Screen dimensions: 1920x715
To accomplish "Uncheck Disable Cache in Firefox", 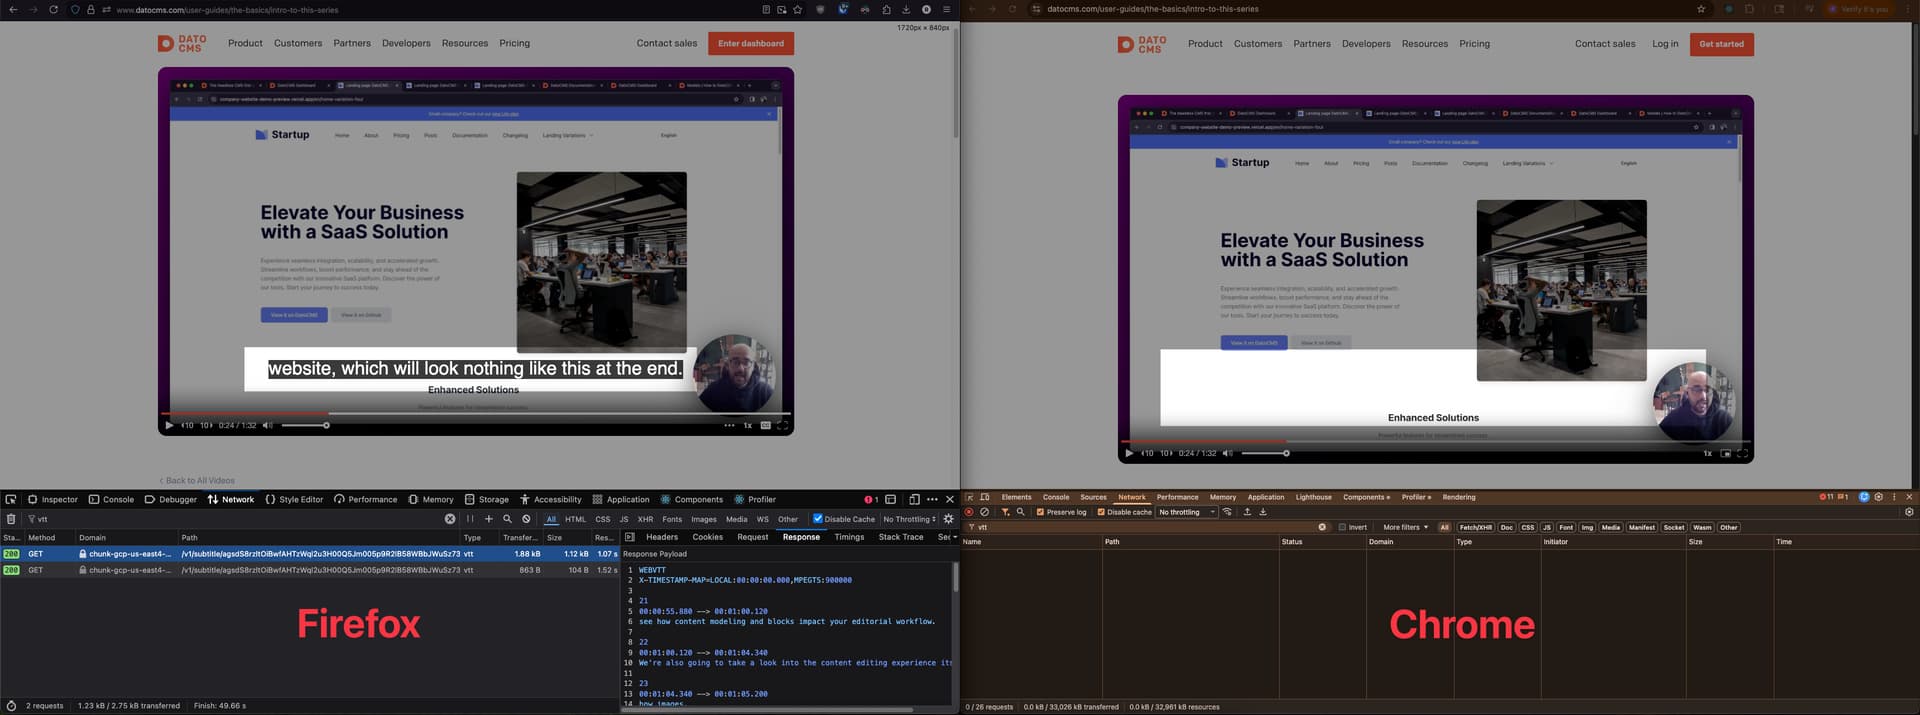I will [818, 519].
